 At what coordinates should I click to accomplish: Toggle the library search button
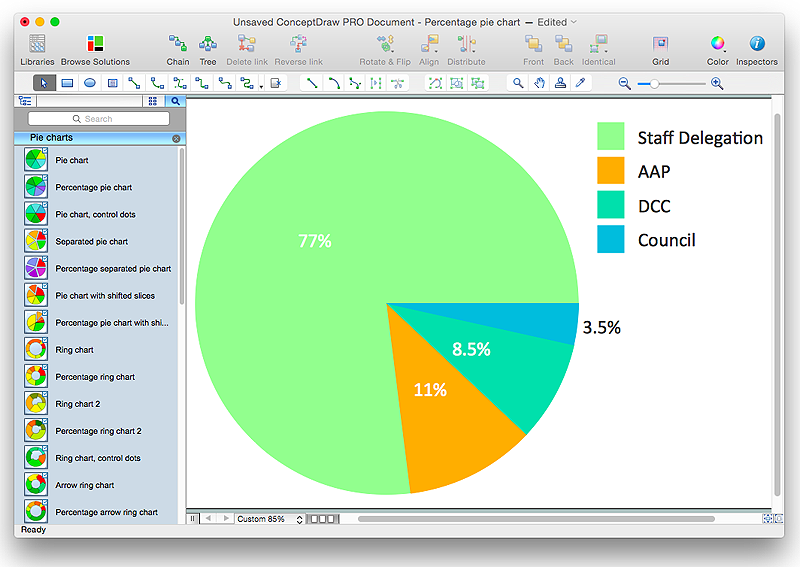point(175,101)
